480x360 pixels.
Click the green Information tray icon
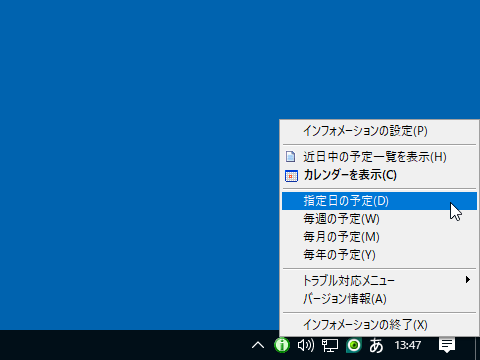coord(282,345)
